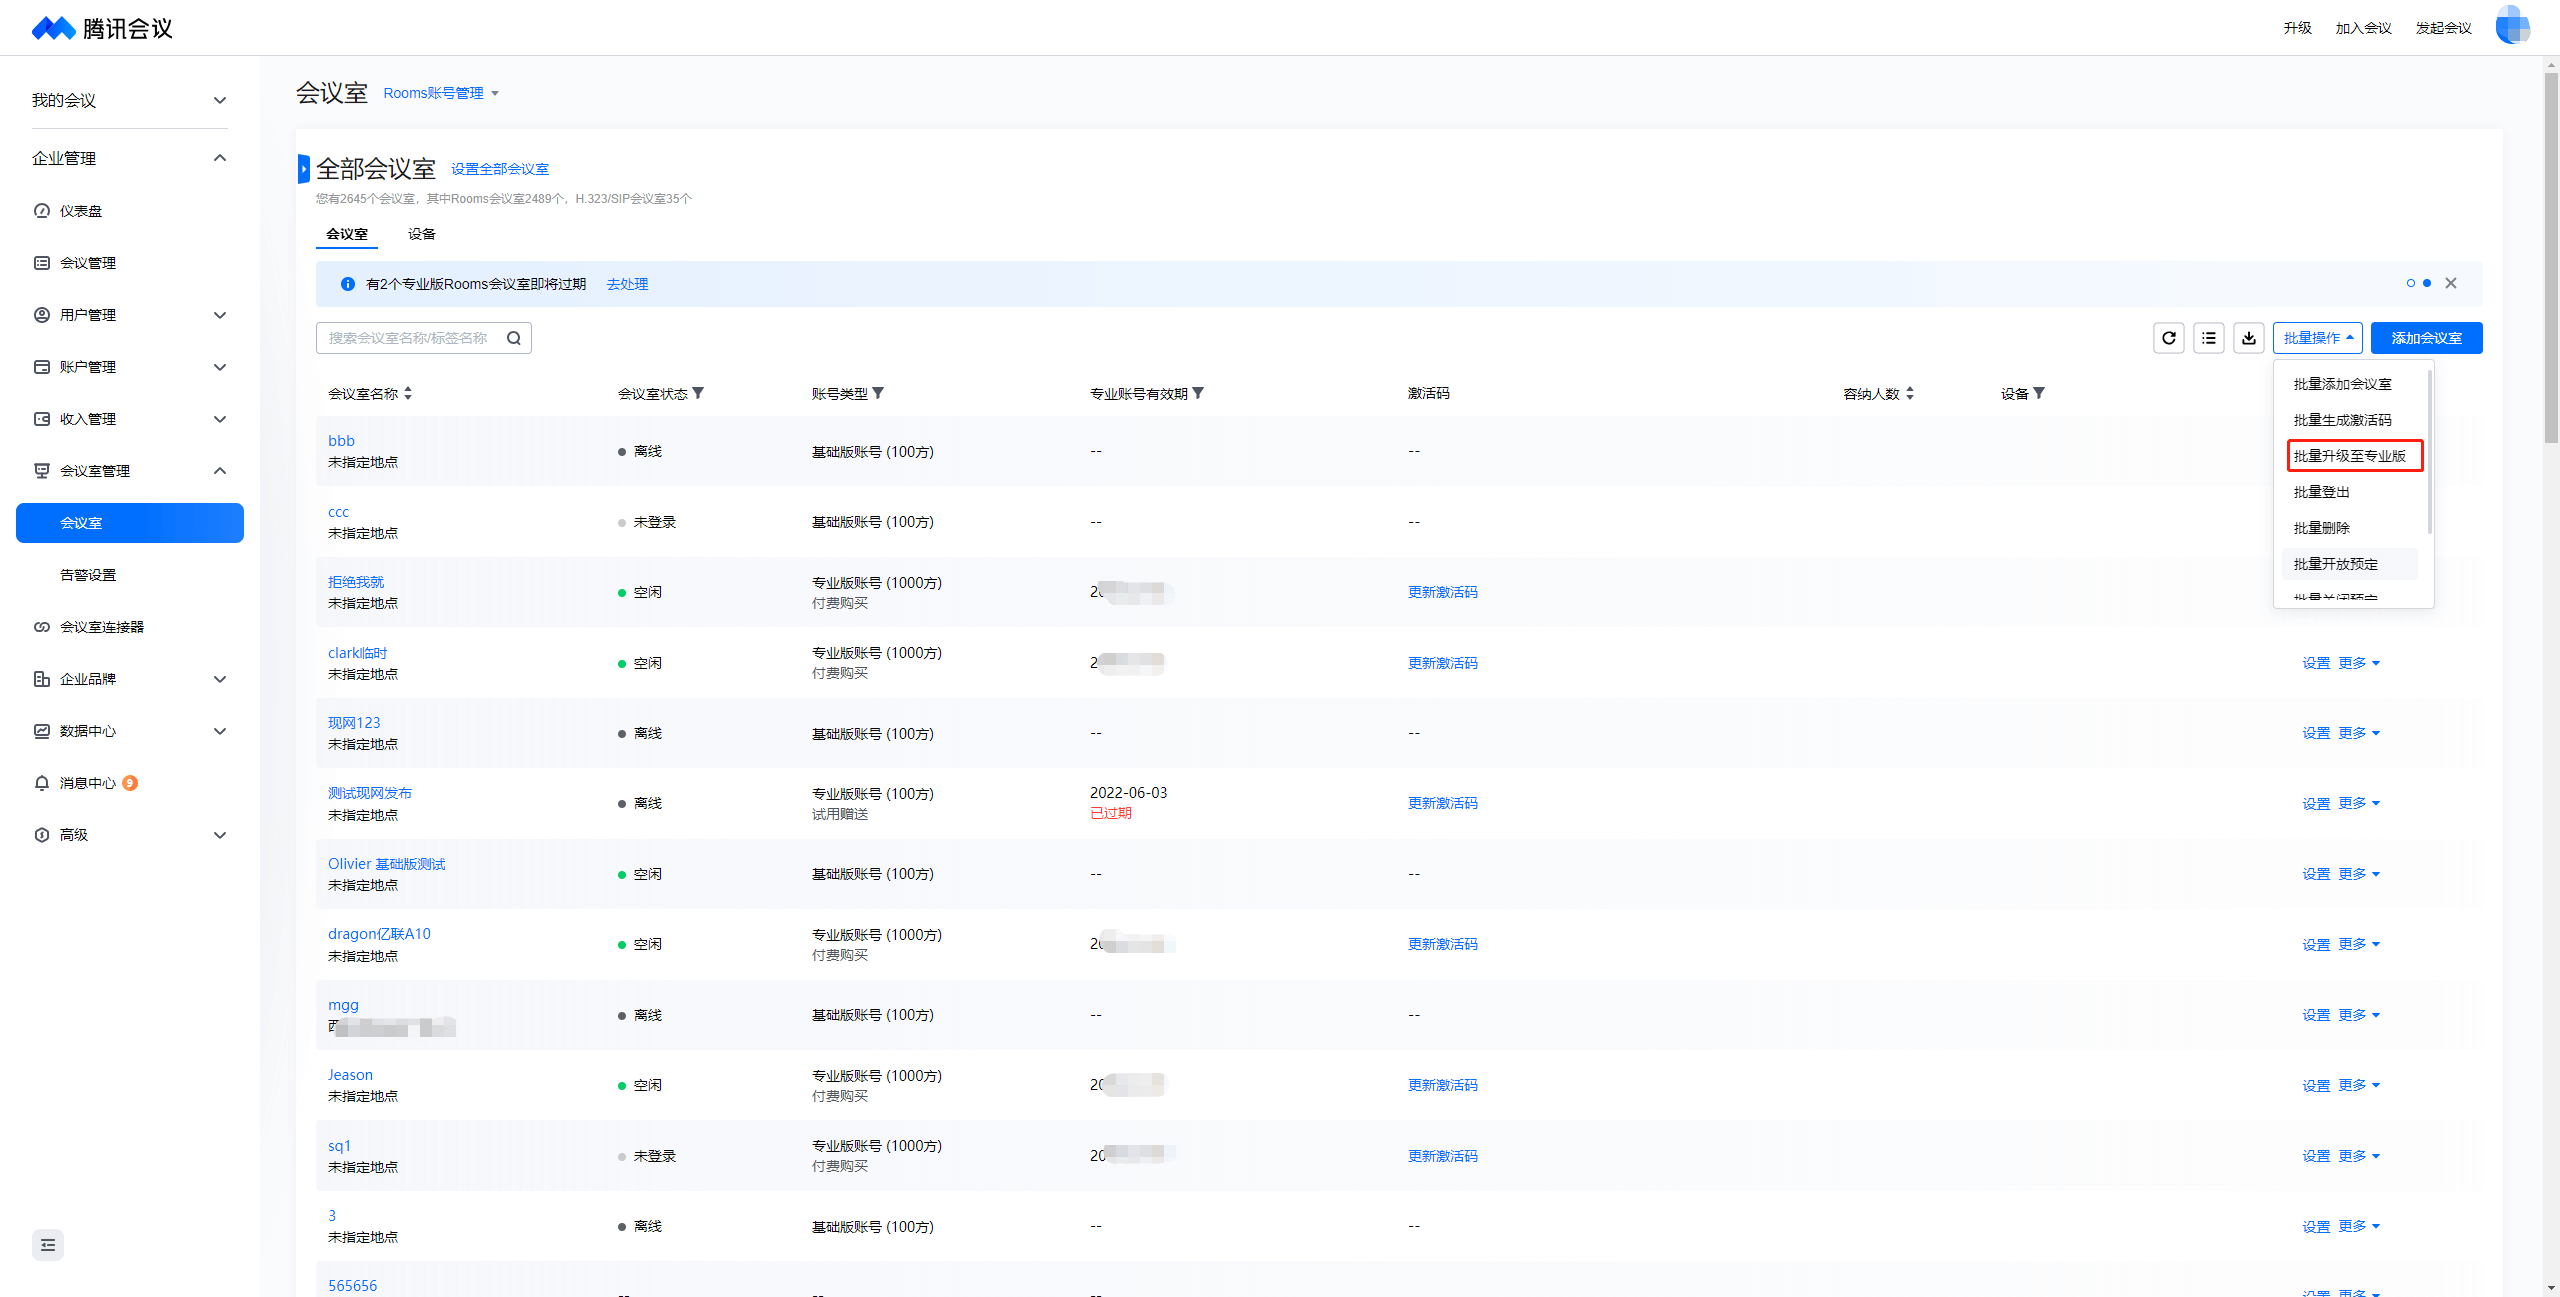
Task: Click 设置全部会议室 link
Action: click(500, 169)
